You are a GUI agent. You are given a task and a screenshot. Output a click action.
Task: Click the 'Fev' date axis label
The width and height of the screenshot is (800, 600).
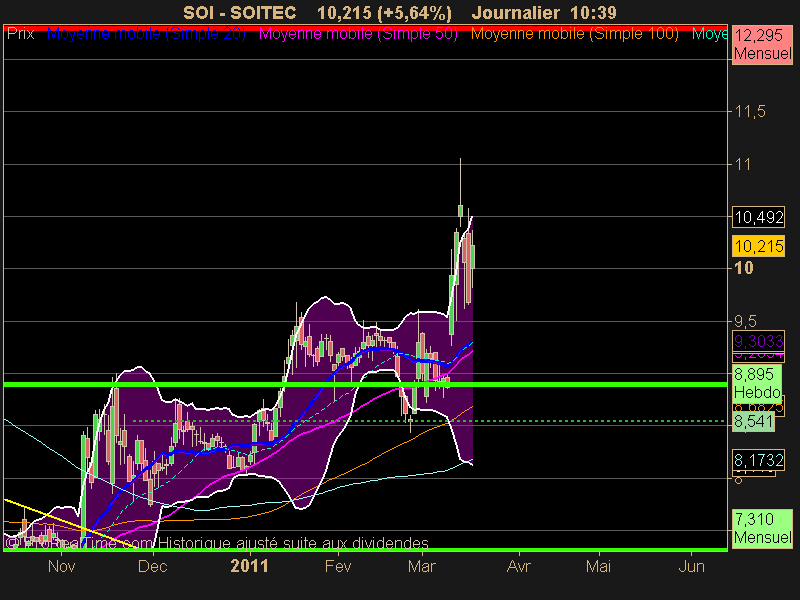[x=338, y=566]
